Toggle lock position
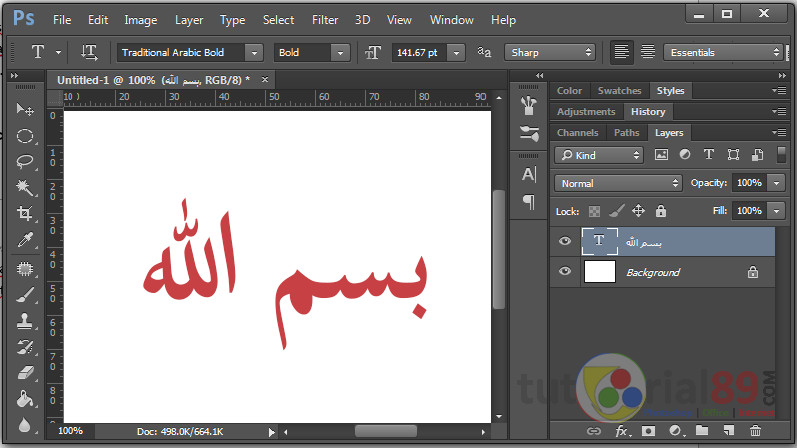The image size is (797, 448). [x=638, y=211]
